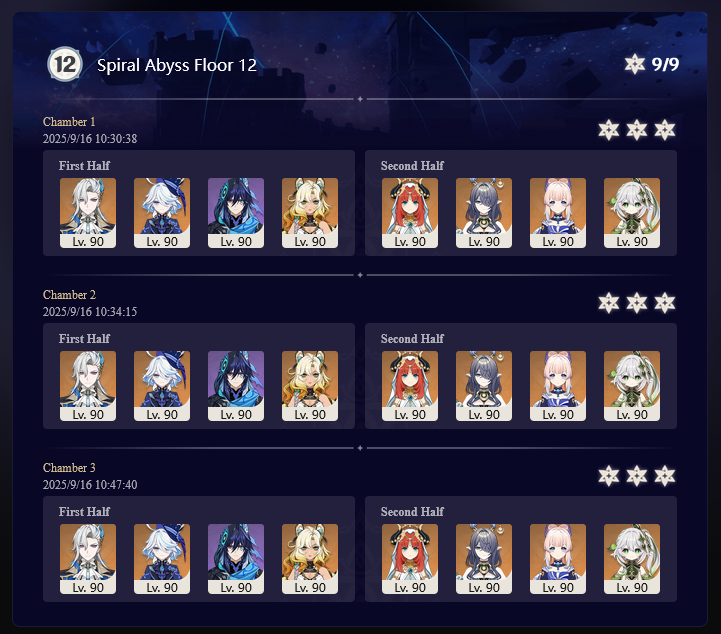
Task: Select white-haired character in Chamber 3 First Half
Action: [88, 559]
